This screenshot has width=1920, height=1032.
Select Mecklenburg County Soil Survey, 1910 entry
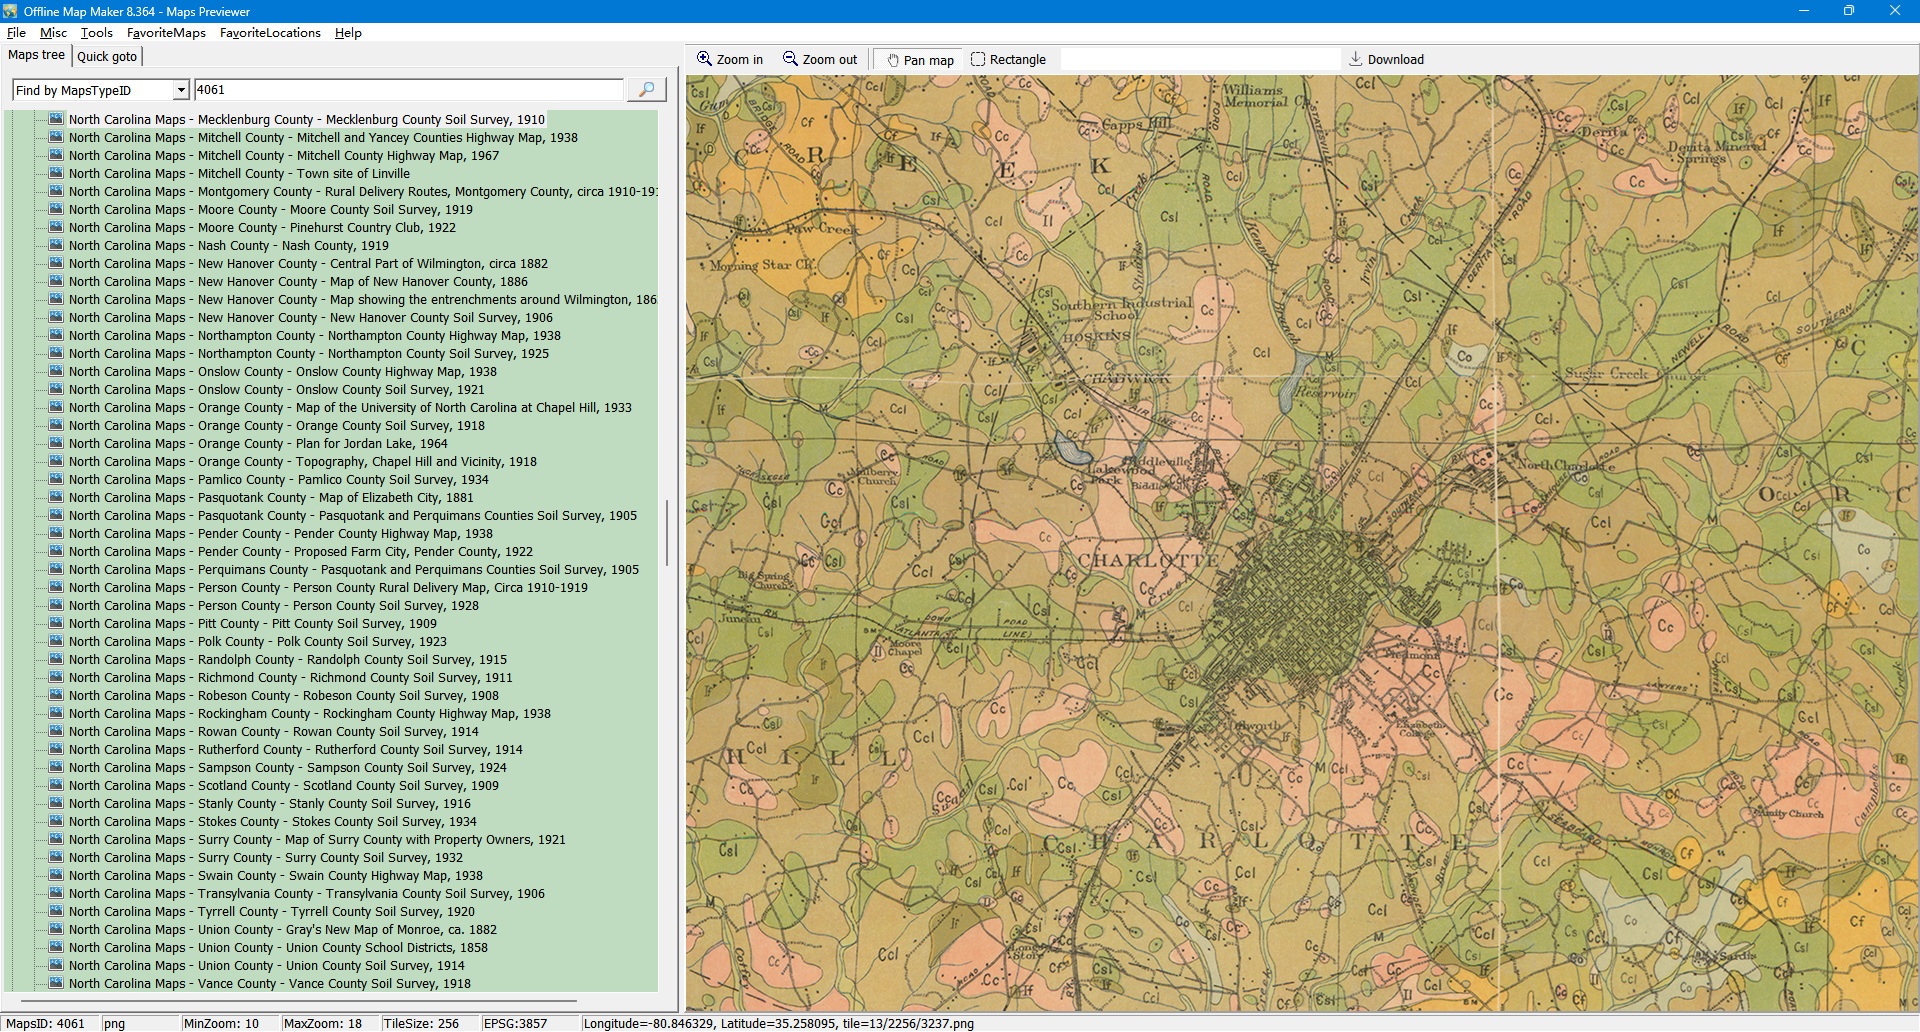tap(306, 120)
